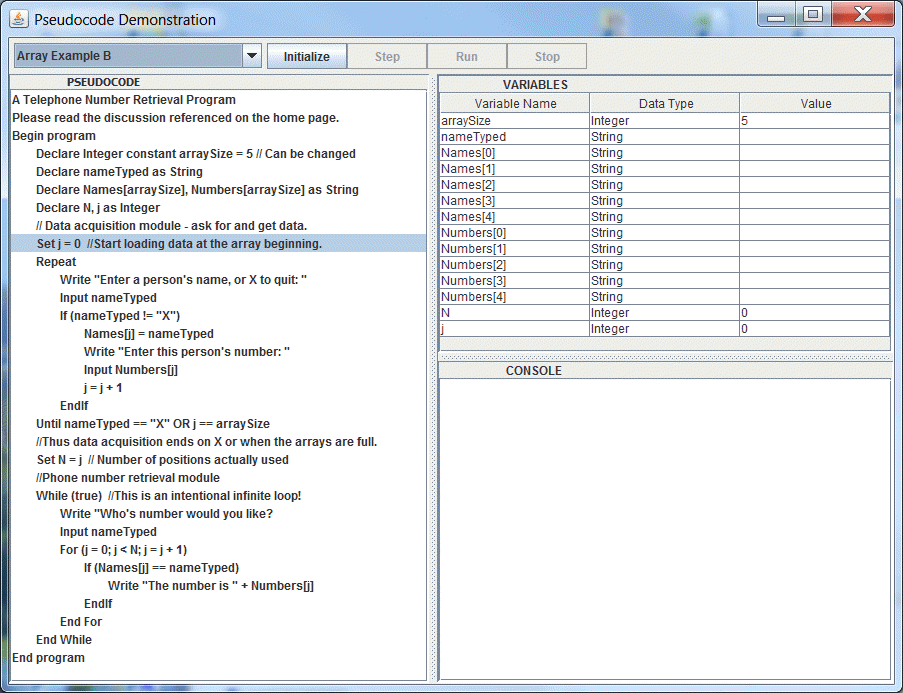Image resolution: width=903 pixels, height=693 pixels.
Task: Select the arraySize value cell showing 5
Action: [814, 120]
